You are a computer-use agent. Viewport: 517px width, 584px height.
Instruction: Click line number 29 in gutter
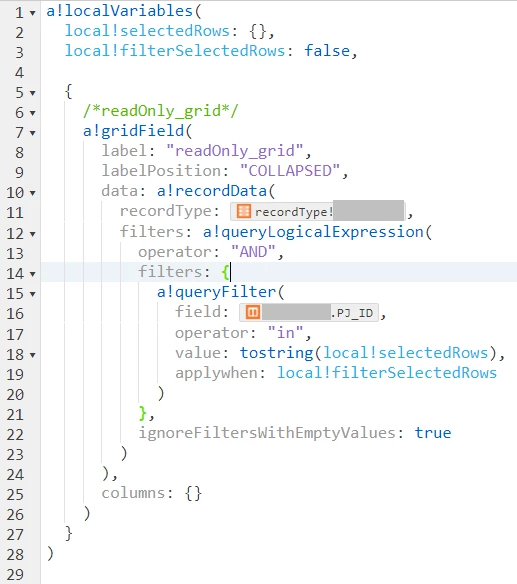click(15, 575)
